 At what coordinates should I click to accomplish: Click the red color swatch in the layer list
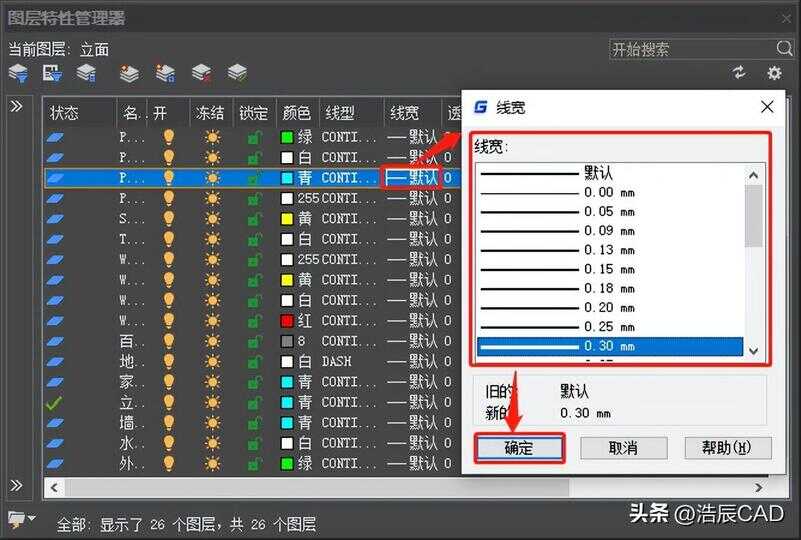(x=287, y=320)
